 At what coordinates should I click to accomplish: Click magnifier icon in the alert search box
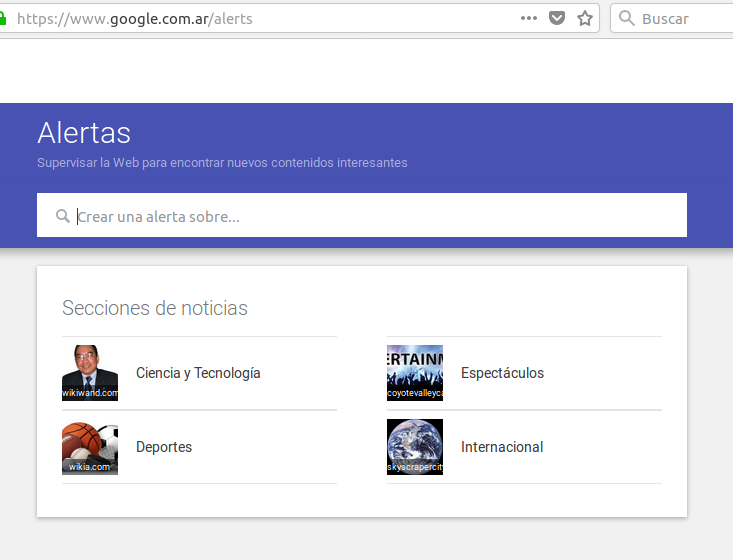(x=63, y=216)
